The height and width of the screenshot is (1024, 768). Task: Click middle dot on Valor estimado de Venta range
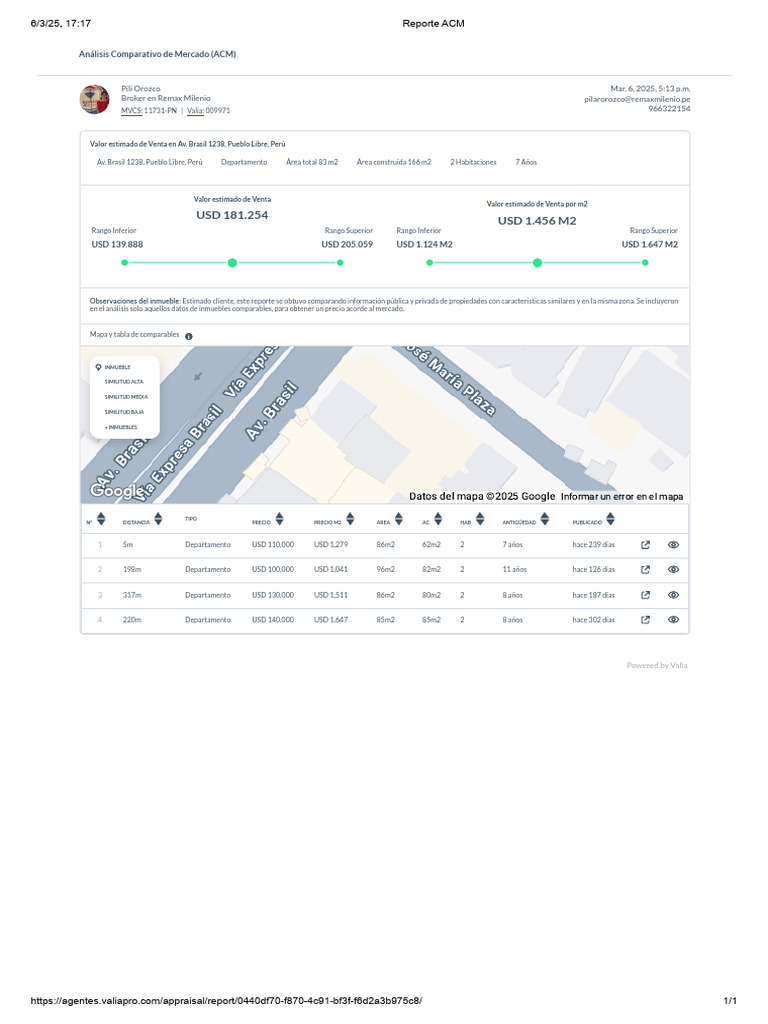232,263
